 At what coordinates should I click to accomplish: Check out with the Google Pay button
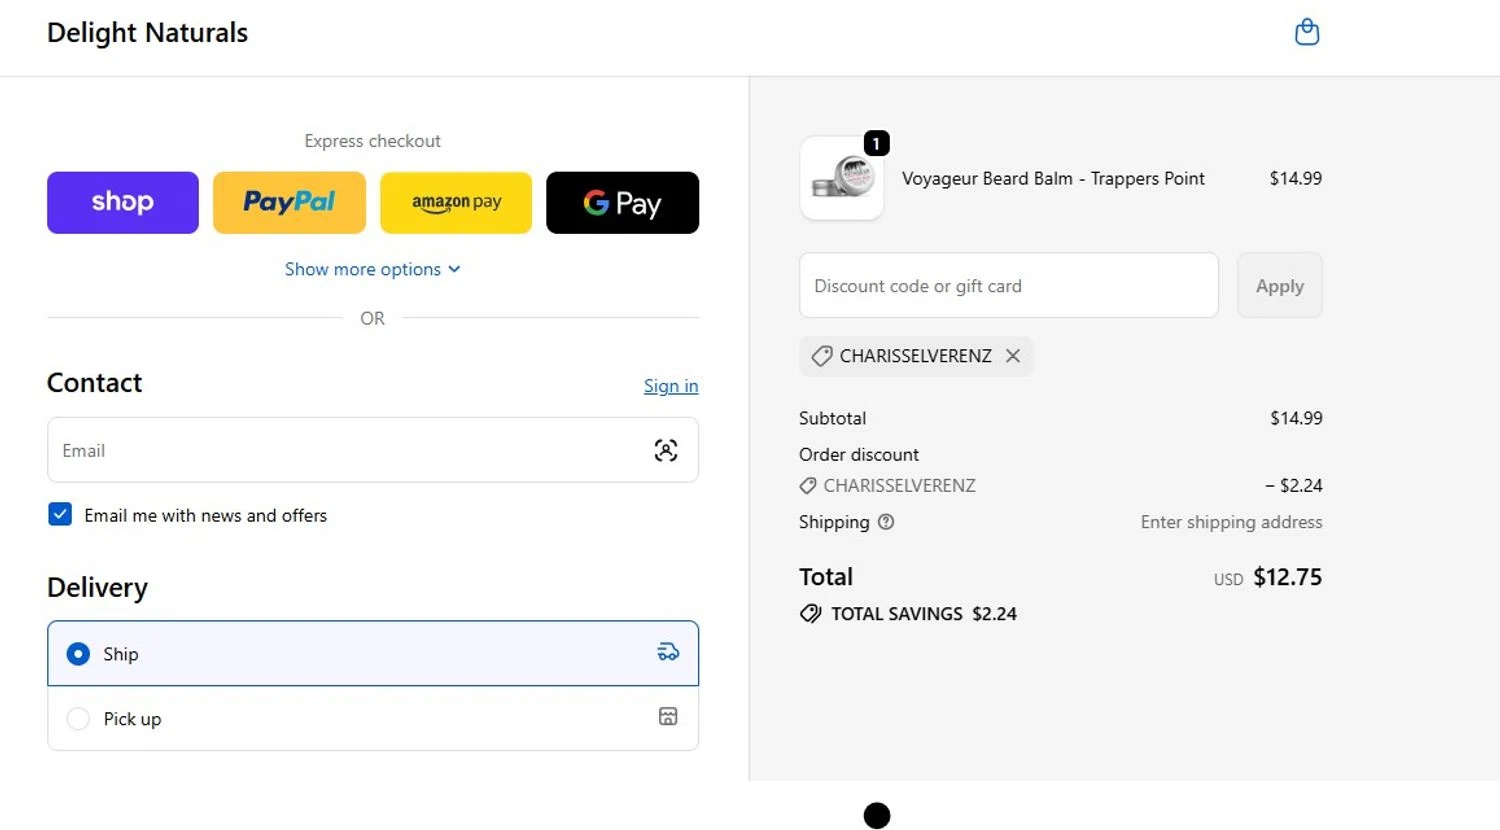point(622,203)
